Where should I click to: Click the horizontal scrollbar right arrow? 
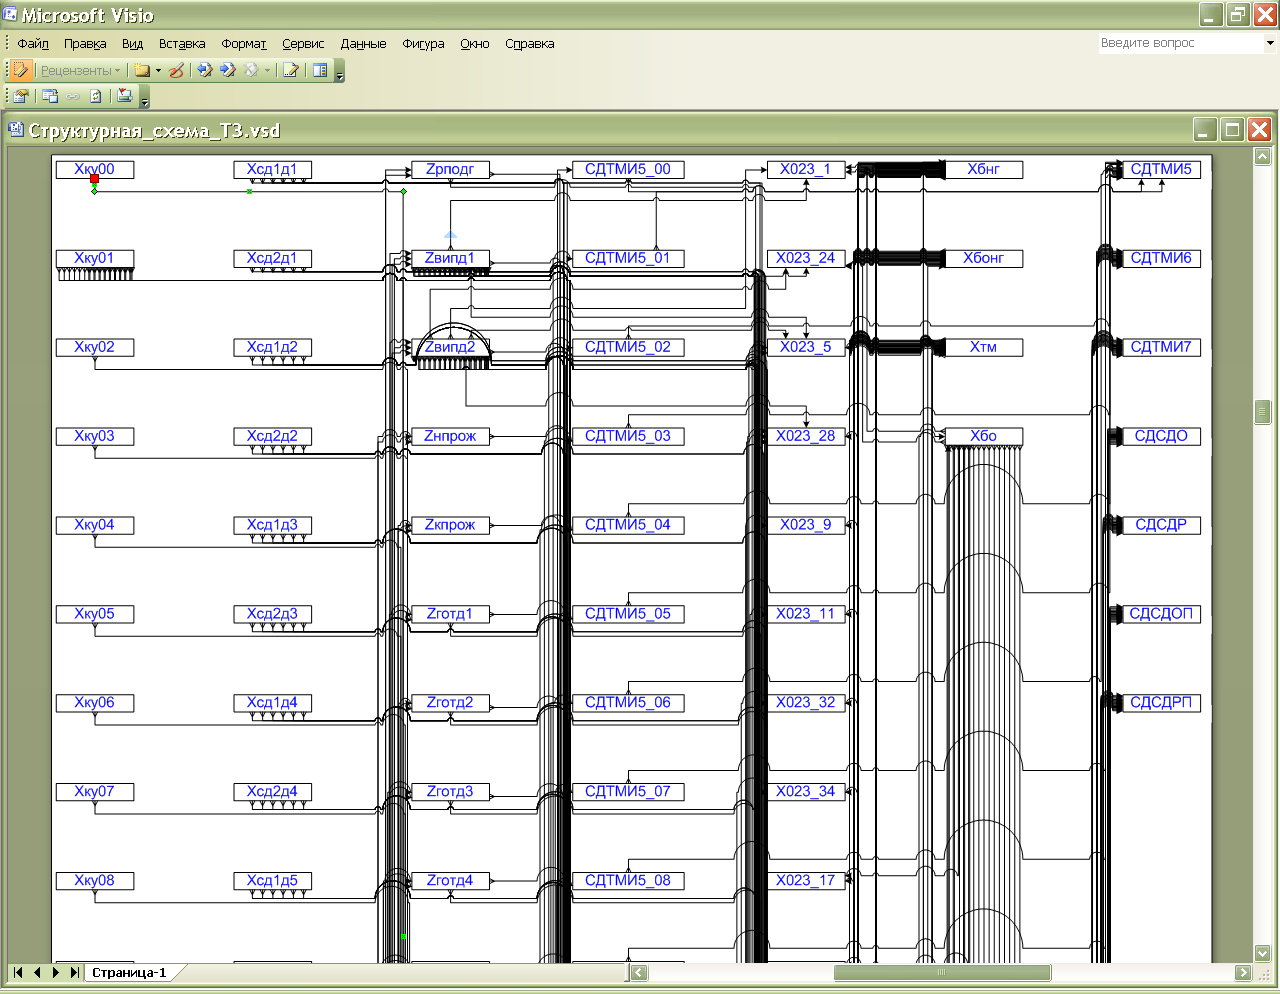pos(1243,972)
